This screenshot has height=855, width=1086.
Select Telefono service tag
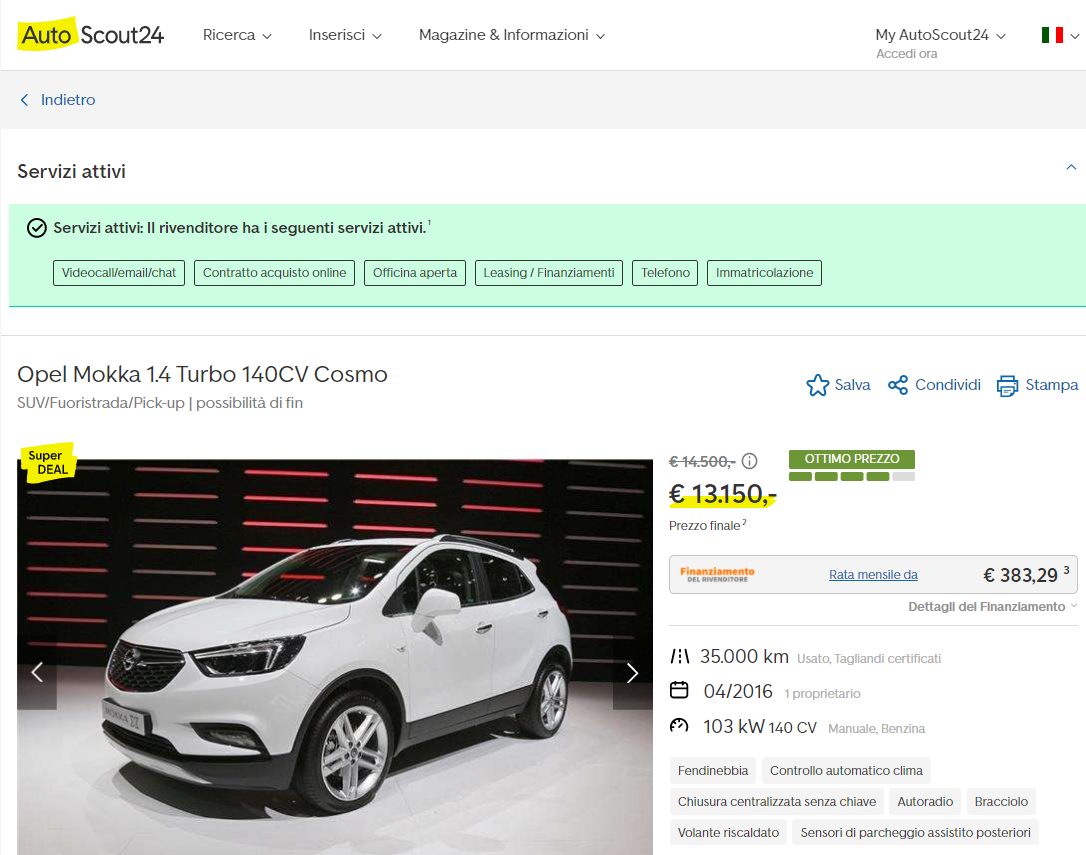tap(665, 273)
